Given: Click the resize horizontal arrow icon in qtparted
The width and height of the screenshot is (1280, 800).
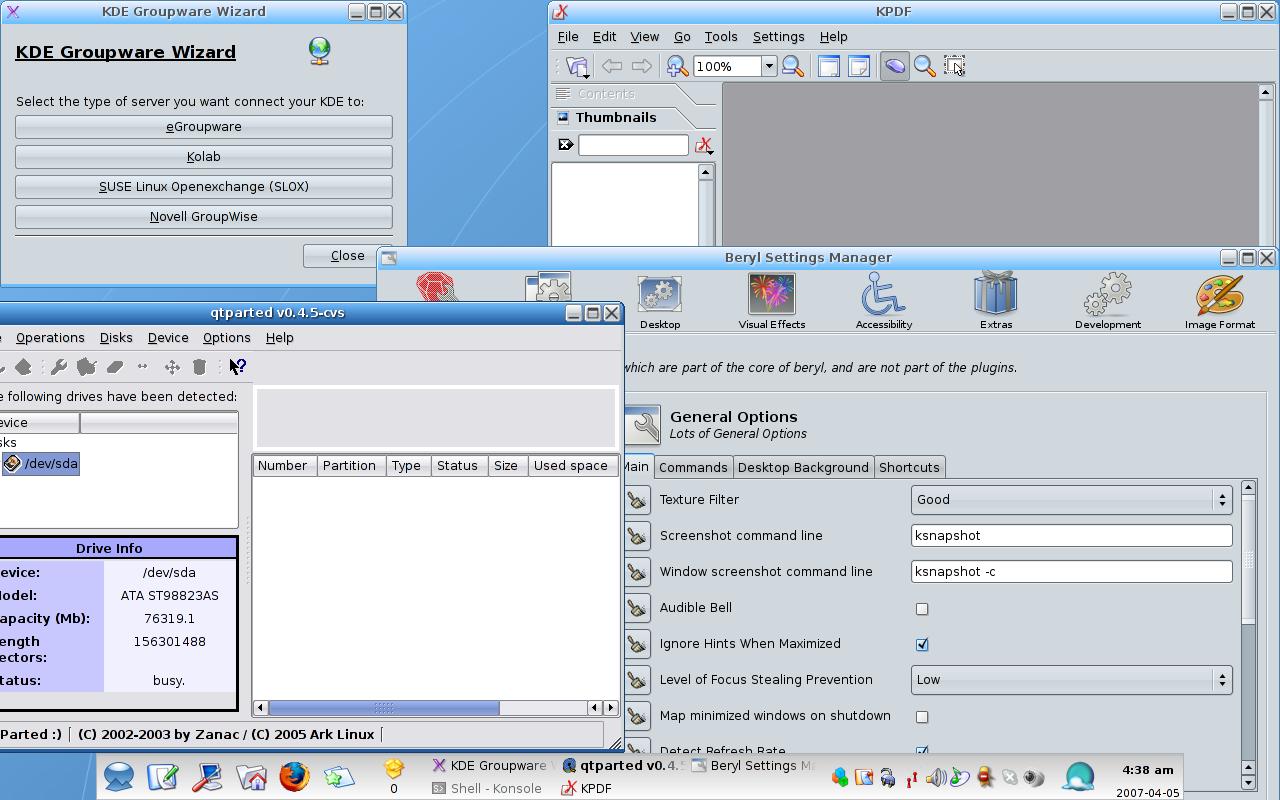Looking at the screenshot, I should point(143,367).
